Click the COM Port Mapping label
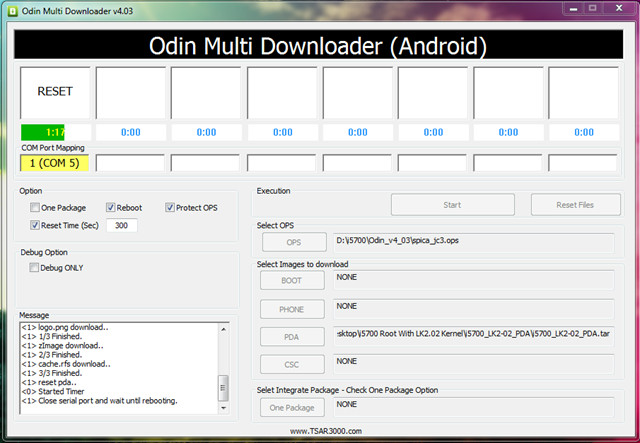The width and height of the screenshot is (640, 443). coord(53,148)
